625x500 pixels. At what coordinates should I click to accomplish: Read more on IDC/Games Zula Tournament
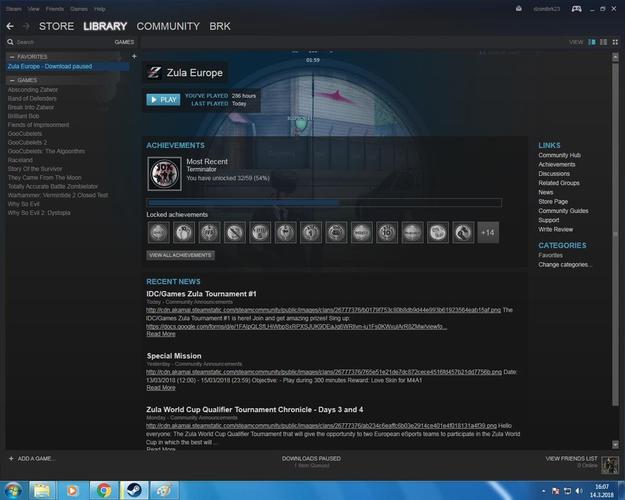point(161,334)
